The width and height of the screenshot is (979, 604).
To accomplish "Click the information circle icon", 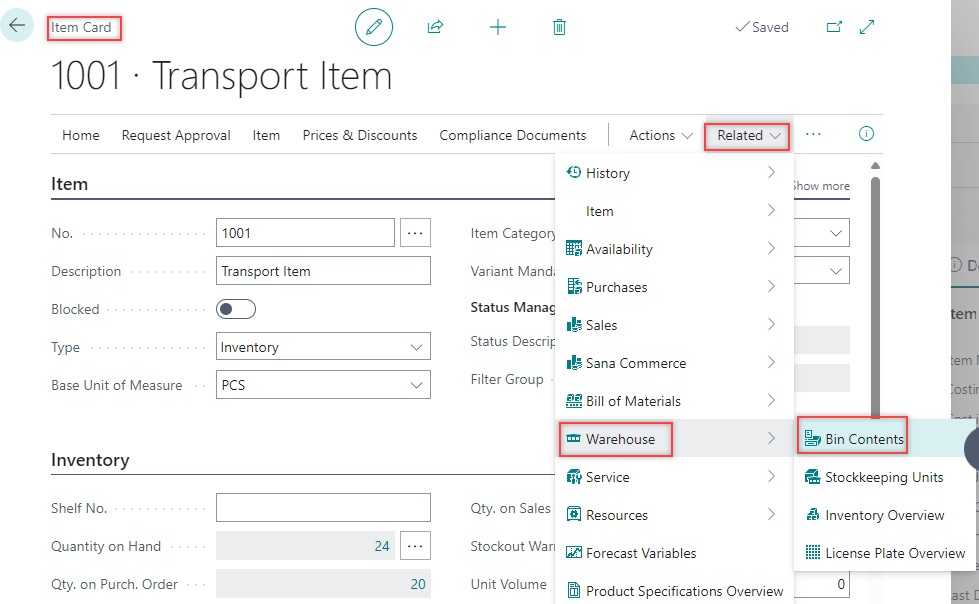I will 867,134.
